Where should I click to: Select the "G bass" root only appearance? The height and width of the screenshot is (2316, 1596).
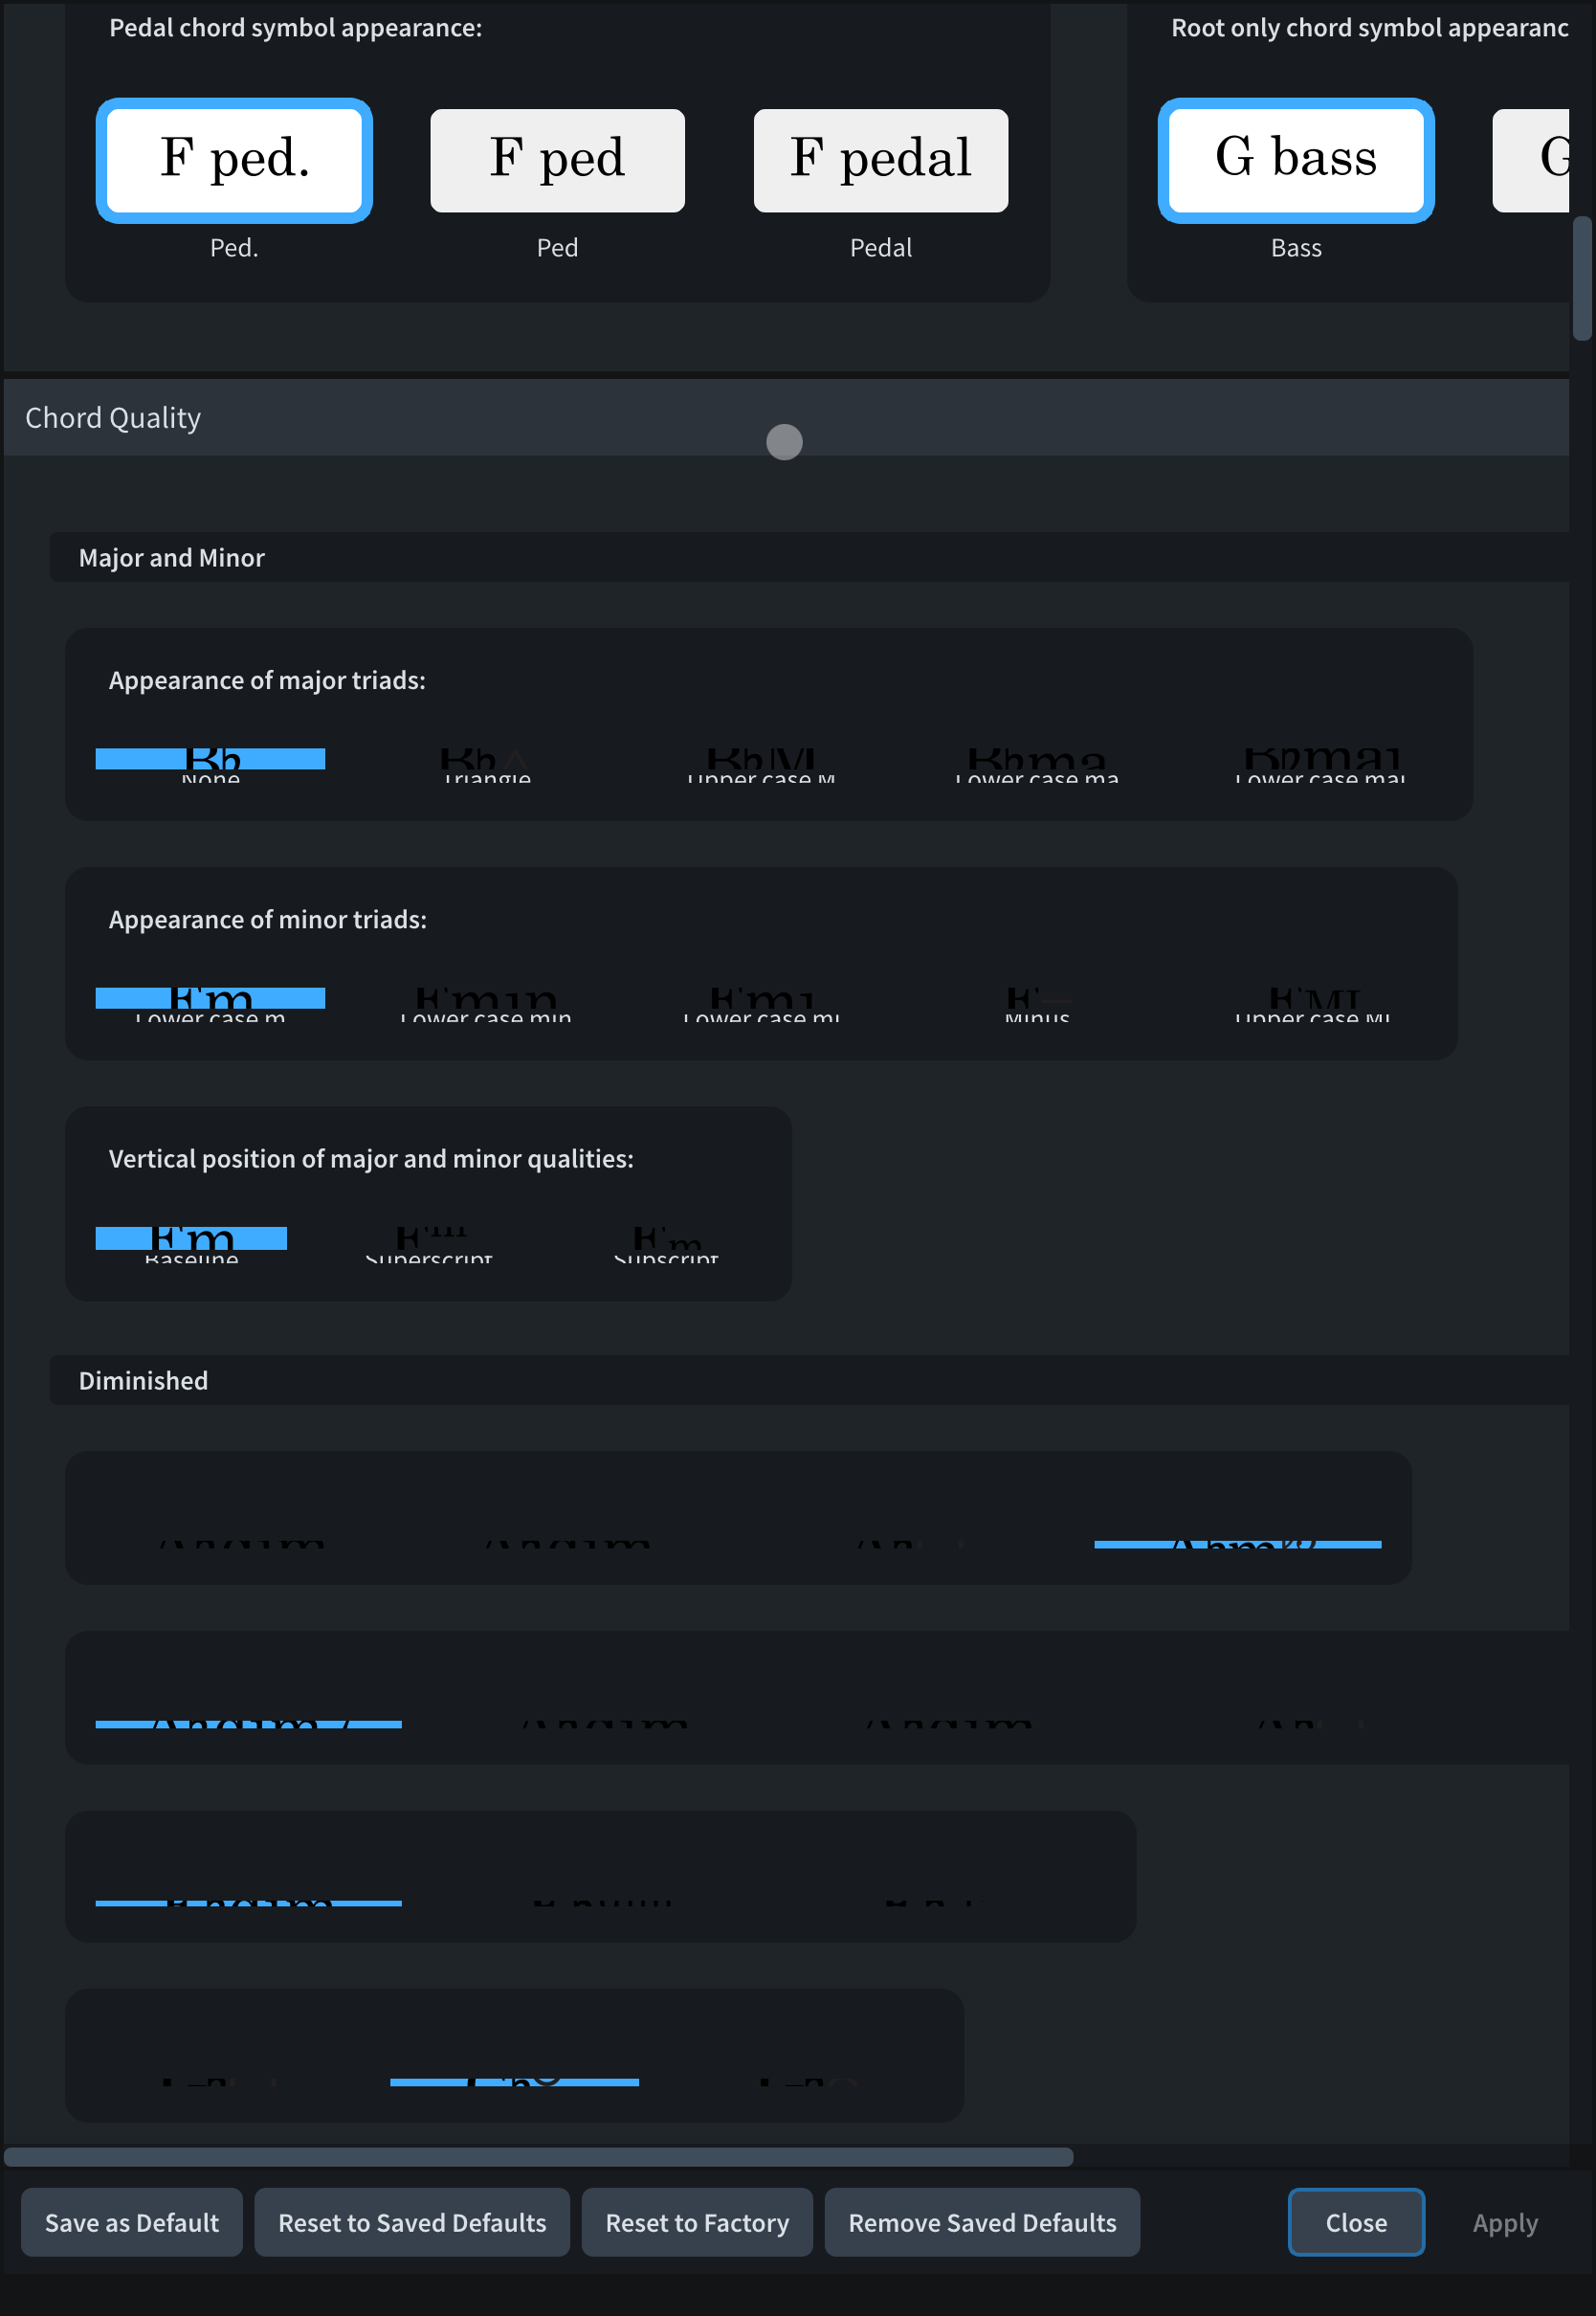point(1295,160)
